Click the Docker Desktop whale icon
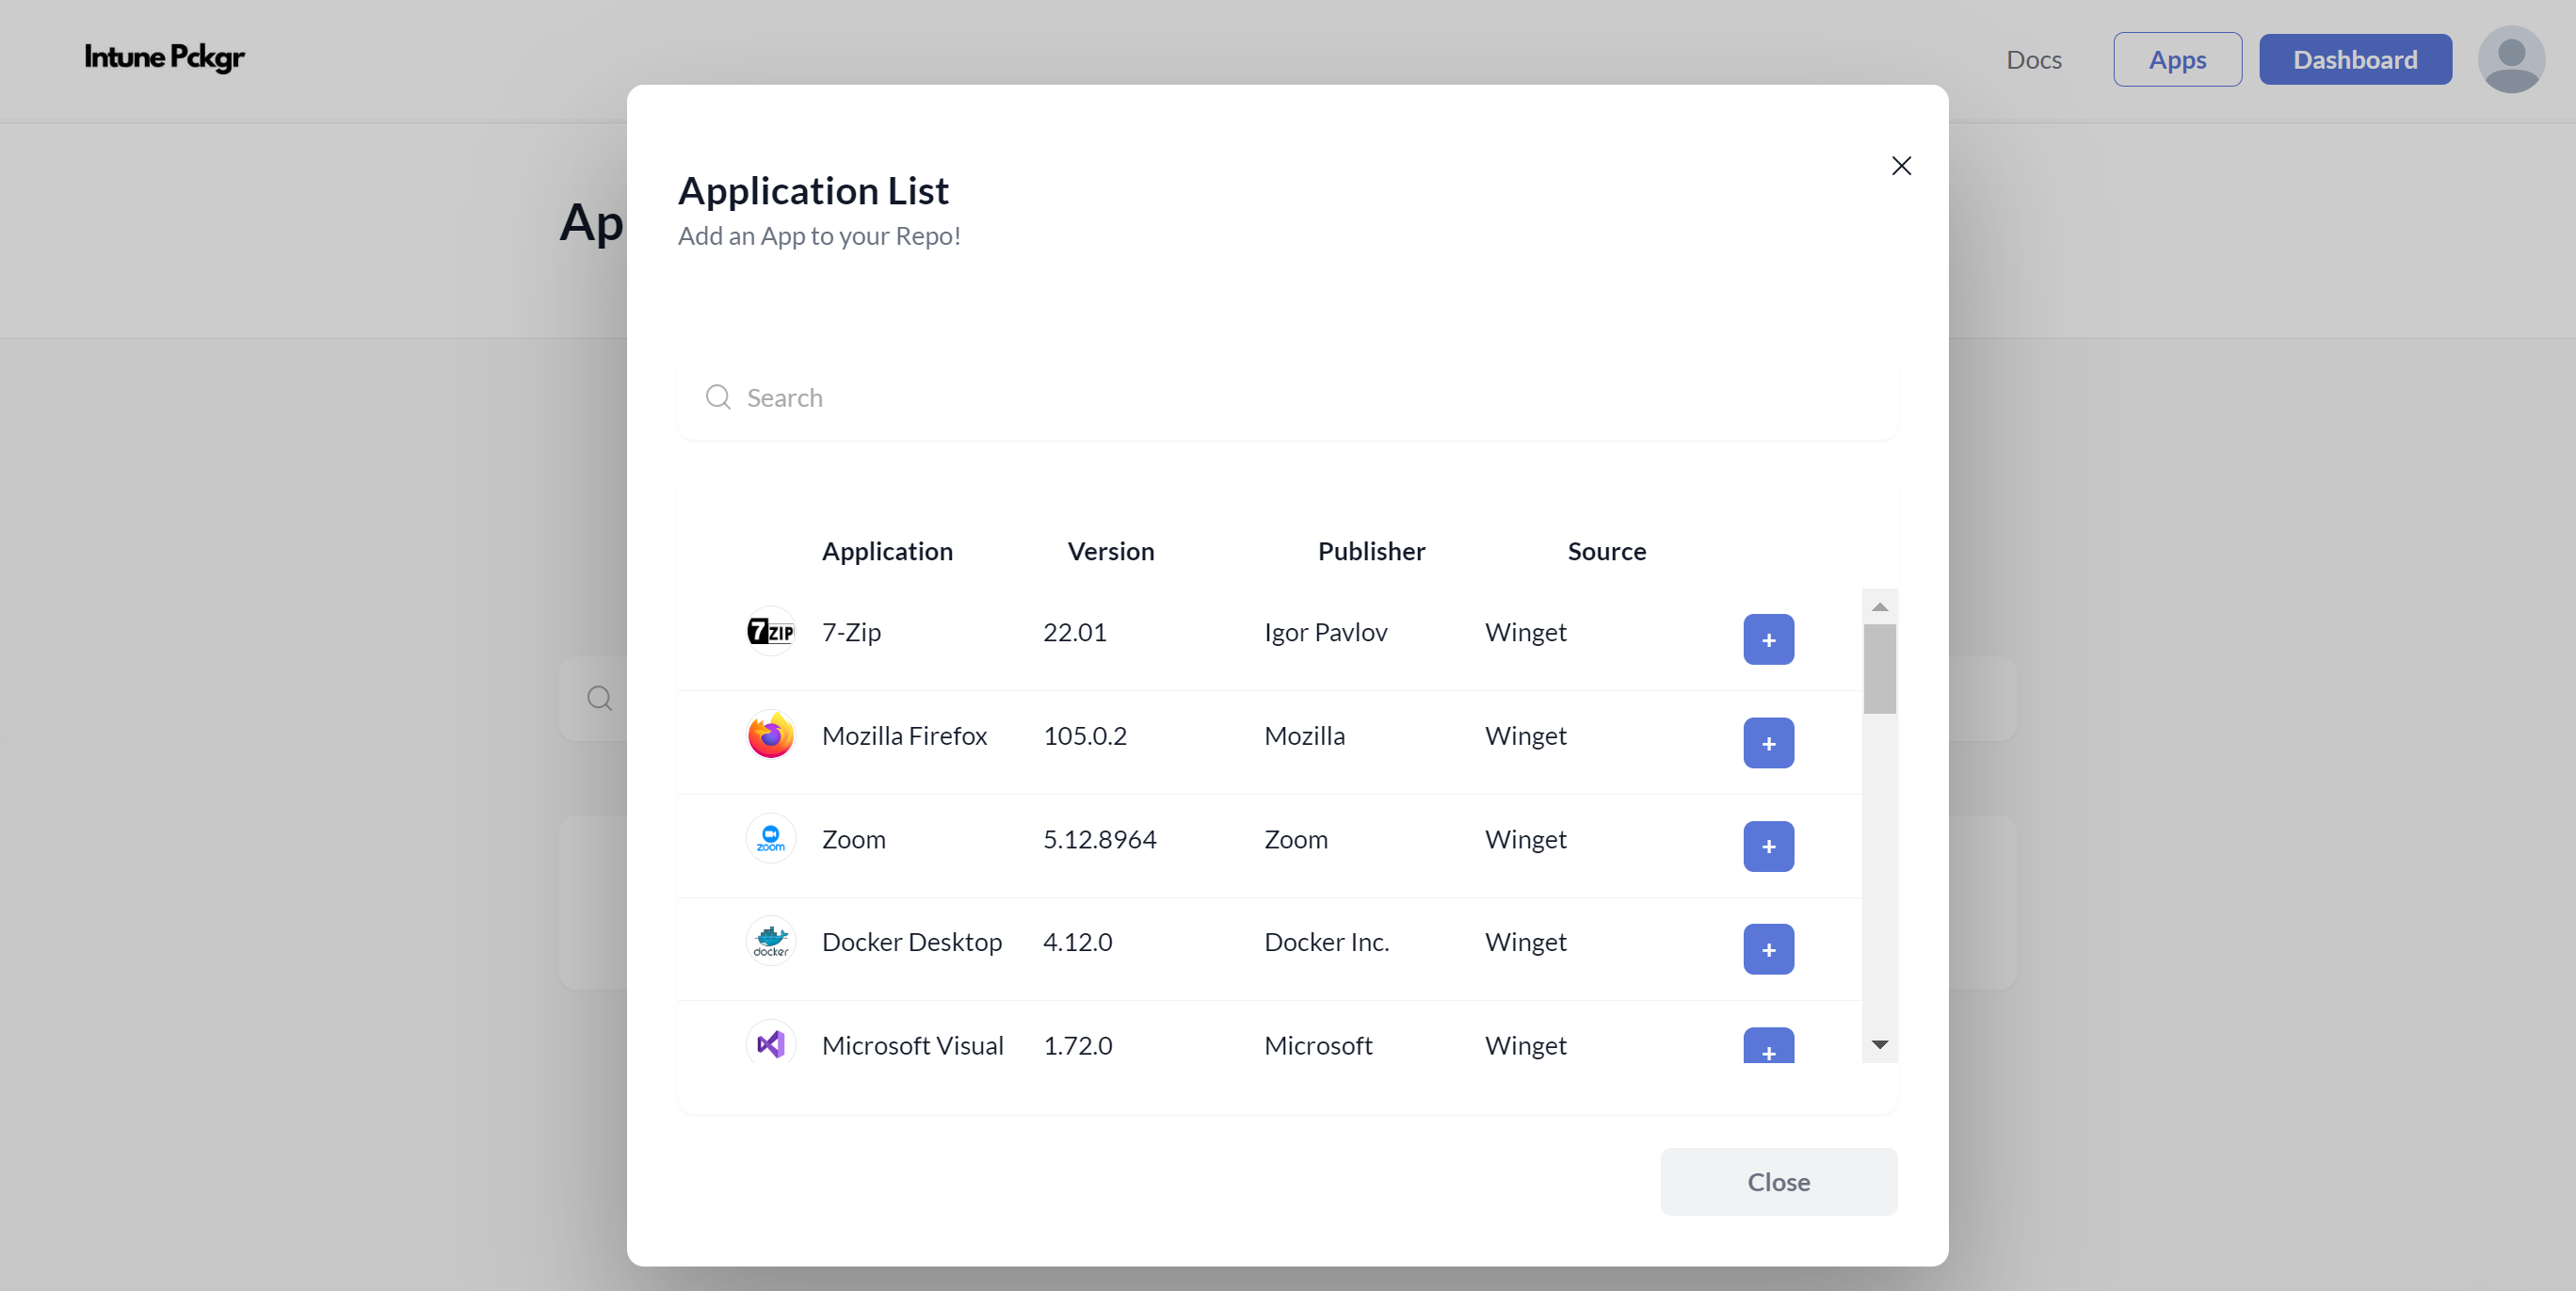This screenshot has height=1291, width=2576. tap(770, 941)
